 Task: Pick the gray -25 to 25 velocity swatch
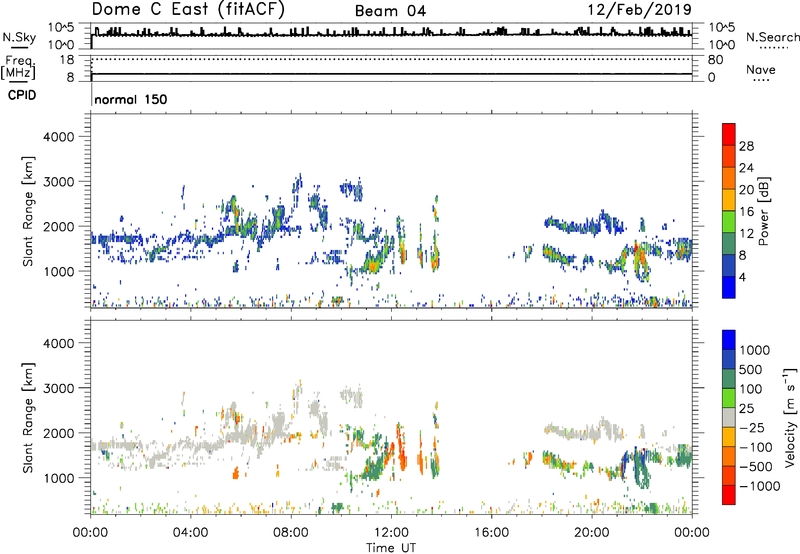729,417
